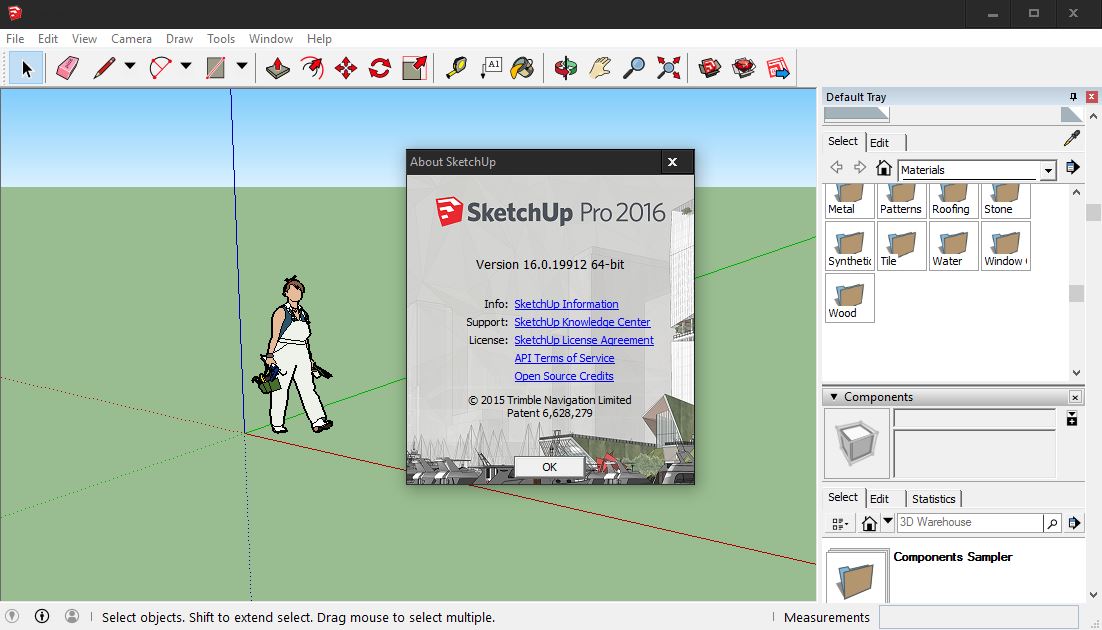
Task: Open the Water materials folder
Action: [x=954, y=246]
